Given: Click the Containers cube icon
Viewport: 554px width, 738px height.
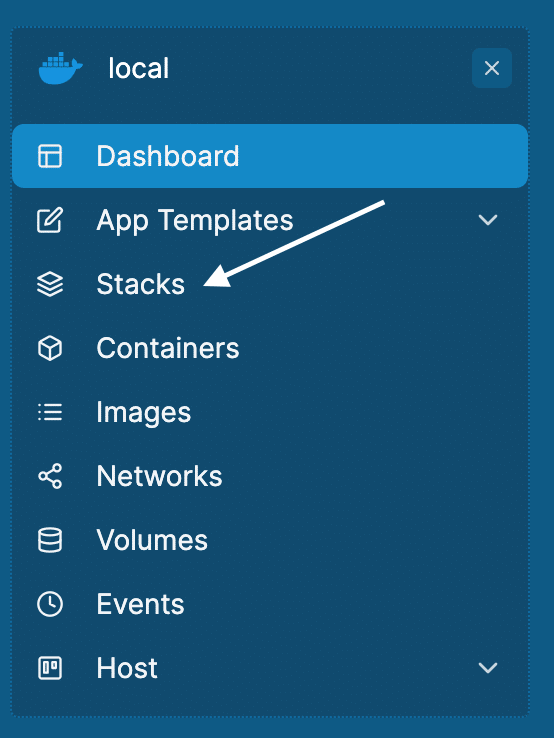Looking at the screenshot, I should (x=50, y=348).
